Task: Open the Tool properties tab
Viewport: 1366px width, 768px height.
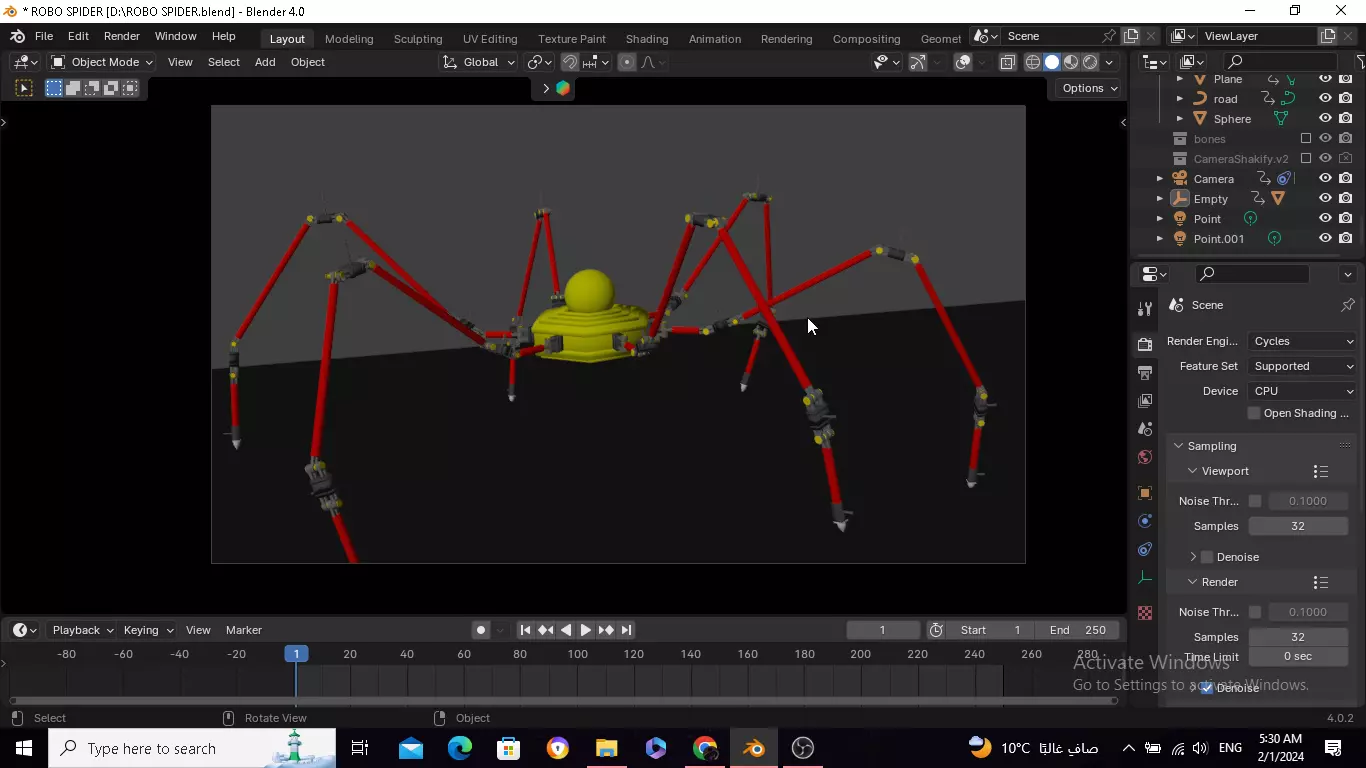Action: (1145, 308)
